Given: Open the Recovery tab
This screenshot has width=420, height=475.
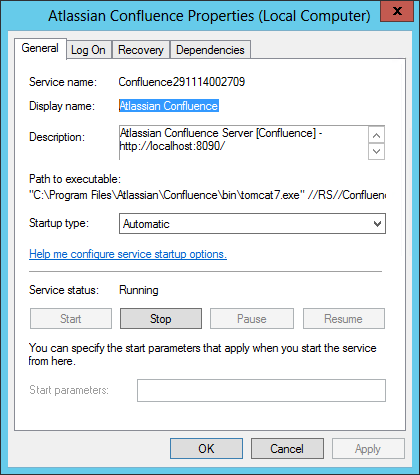Looking at the screenshot, I should coord(141,50).
